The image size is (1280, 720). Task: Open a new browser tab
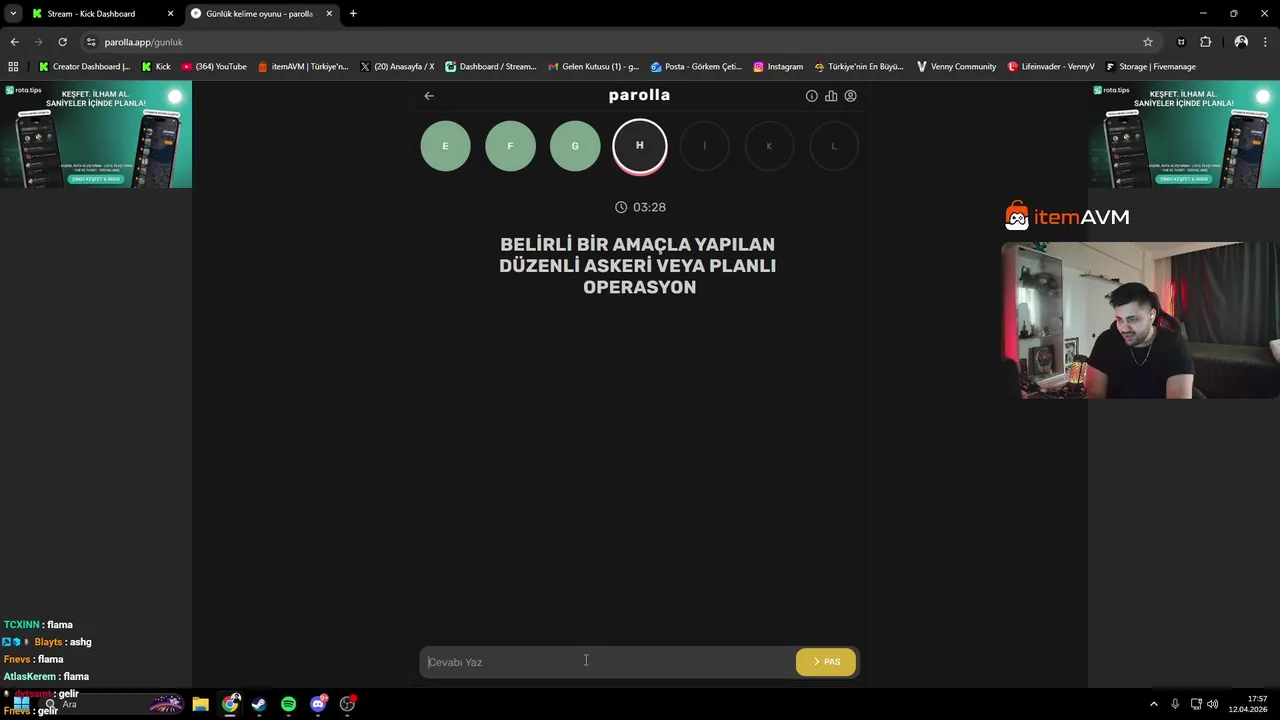coord(353,14)
